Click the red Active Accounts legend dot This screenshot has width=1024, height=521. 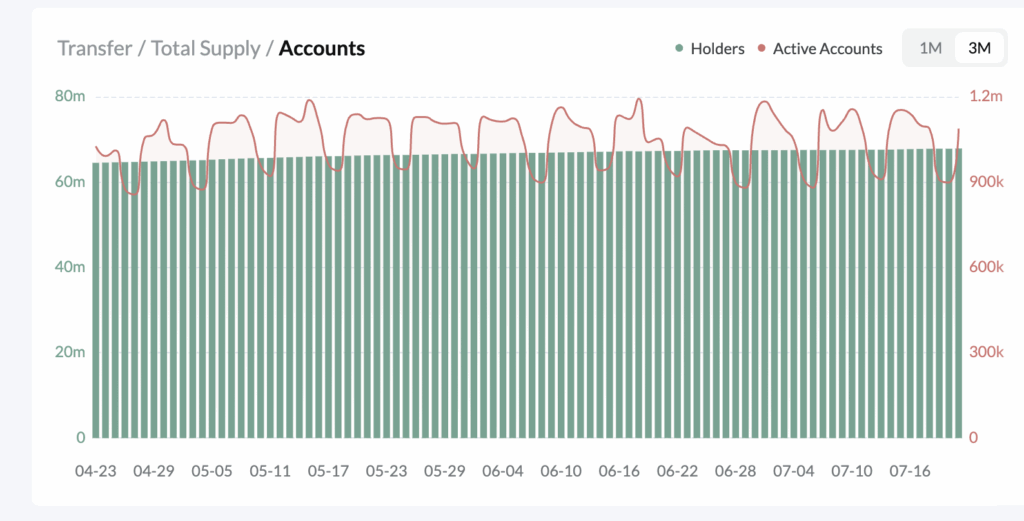tap(761, 48)
